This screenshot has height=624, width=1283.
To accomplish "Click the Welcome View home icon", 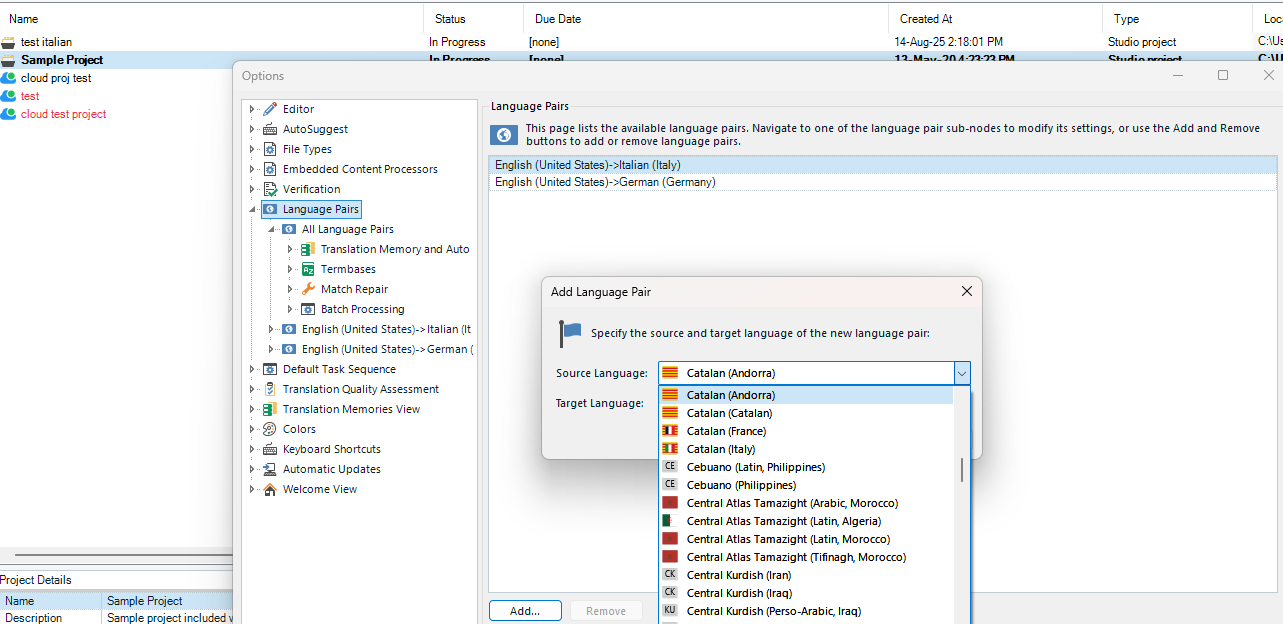I will 270,488.
